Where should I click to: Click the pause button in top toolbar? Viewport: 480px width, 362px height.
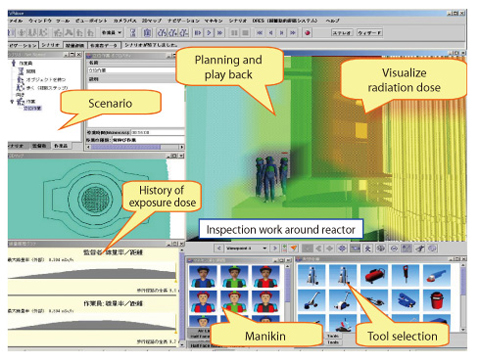pos(234,33)
